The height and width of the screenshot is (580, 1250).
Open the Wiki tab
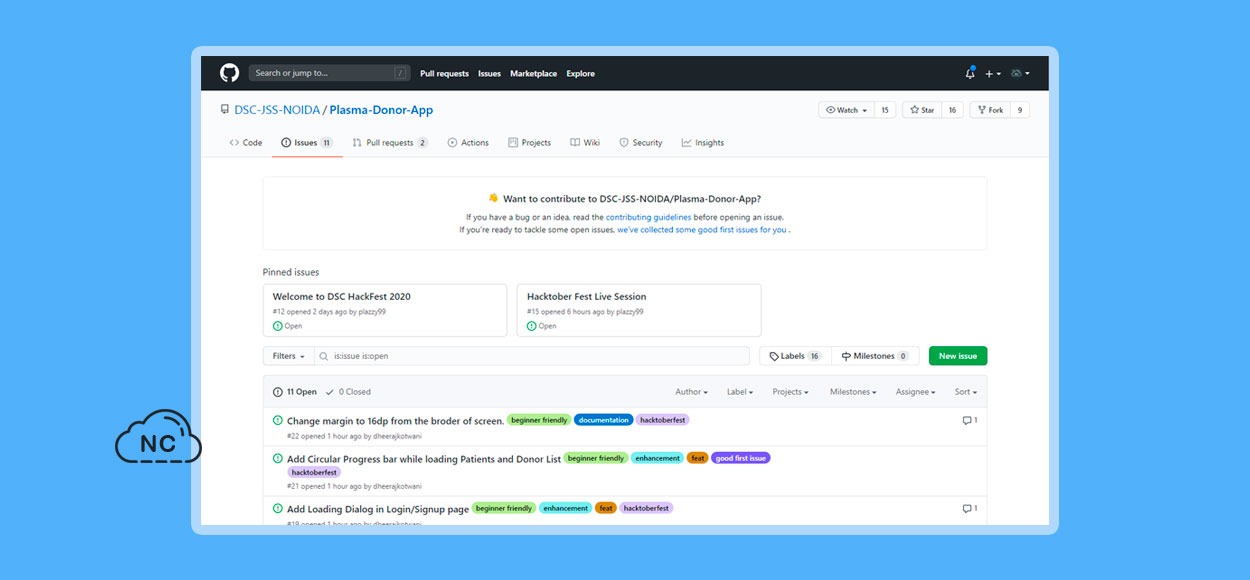pyautogui.click(x=585, y=143)
